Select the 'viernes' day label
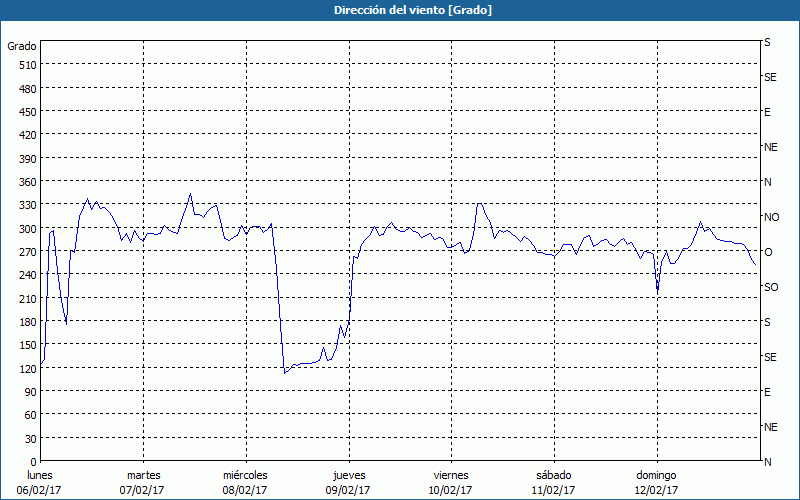Image resolution: width=800 pixels, height=500 pixels. pos(450,475)
